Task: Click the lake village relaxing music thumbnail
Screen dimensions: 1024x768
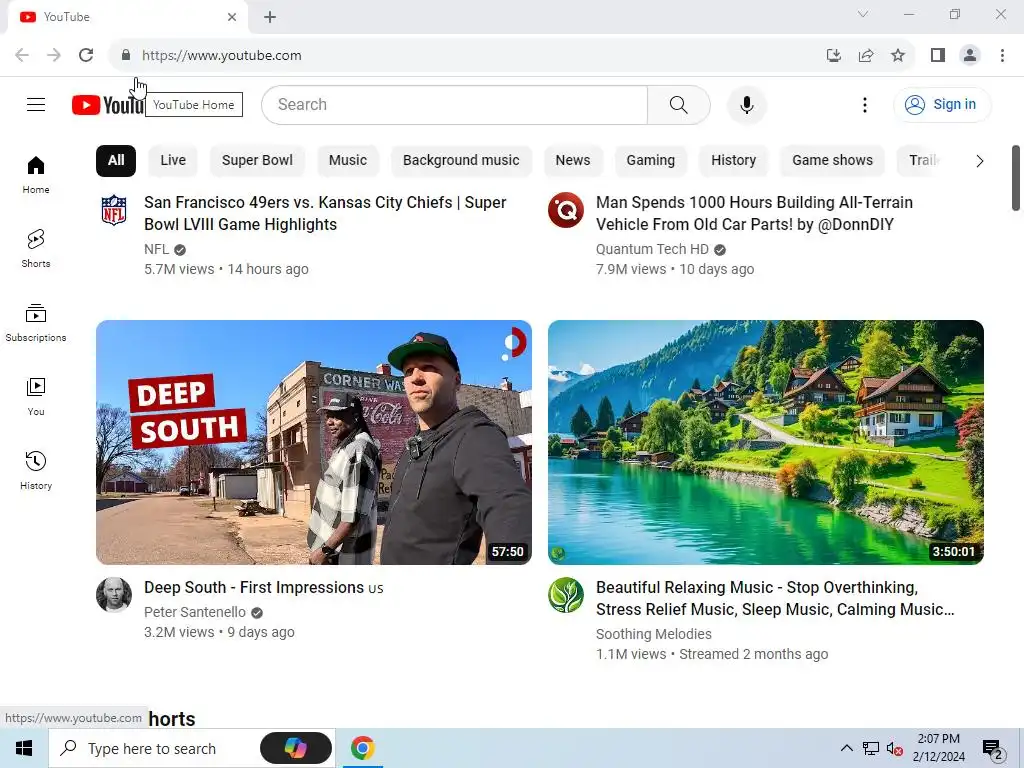Action: [x=765, y=442]
